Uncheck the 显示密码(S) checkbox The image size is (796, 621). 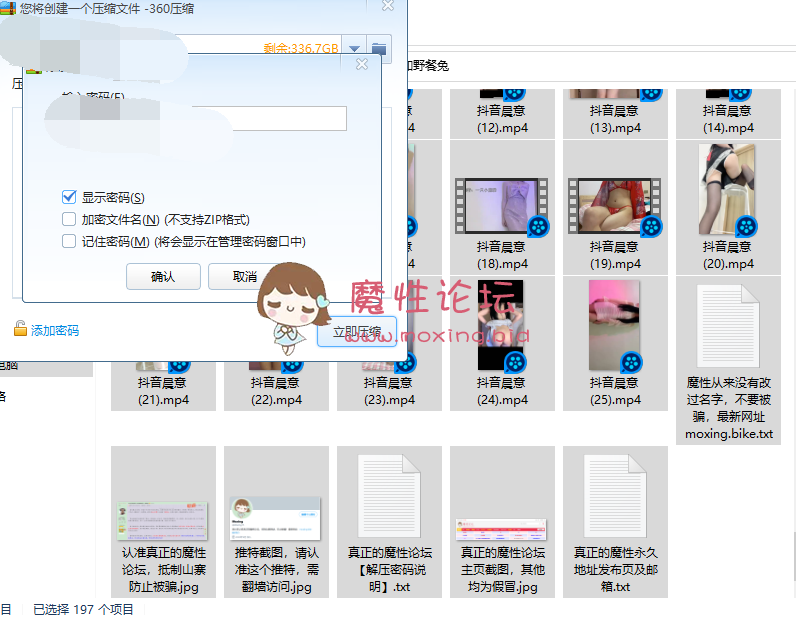point(69,197)
